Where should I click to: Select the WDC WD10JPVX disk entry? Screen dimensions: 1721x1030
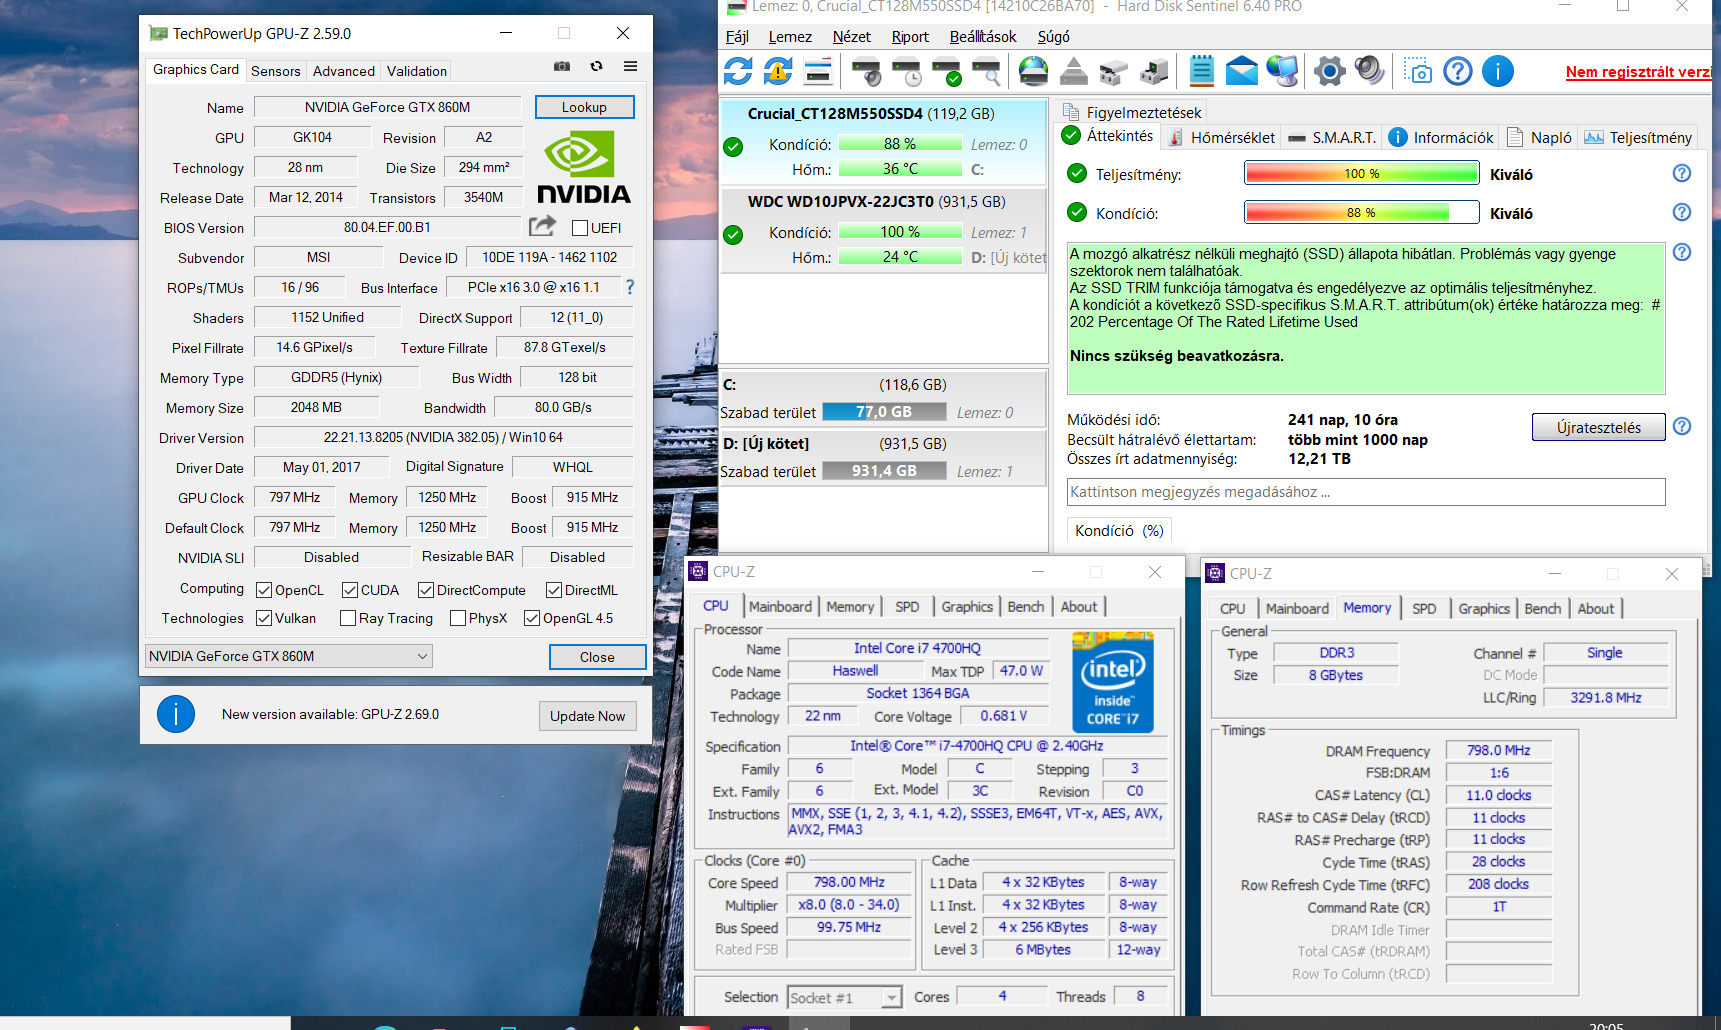click(x=883, y=230)
